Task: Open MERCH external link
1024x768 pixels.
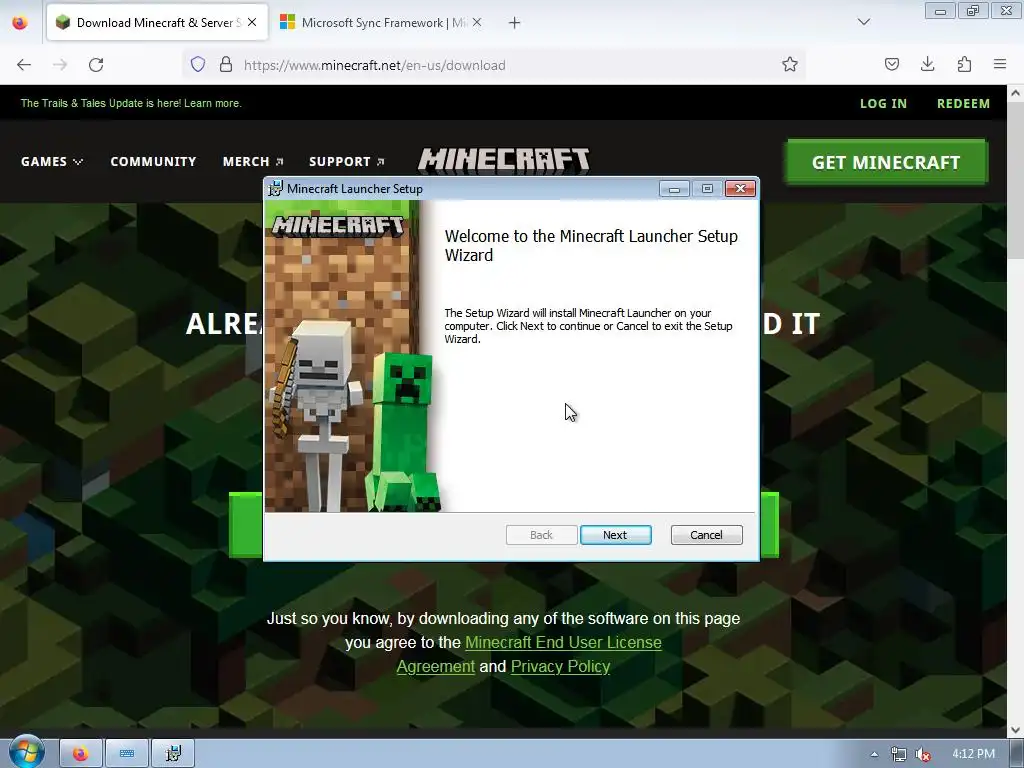Action: point(253,161)
